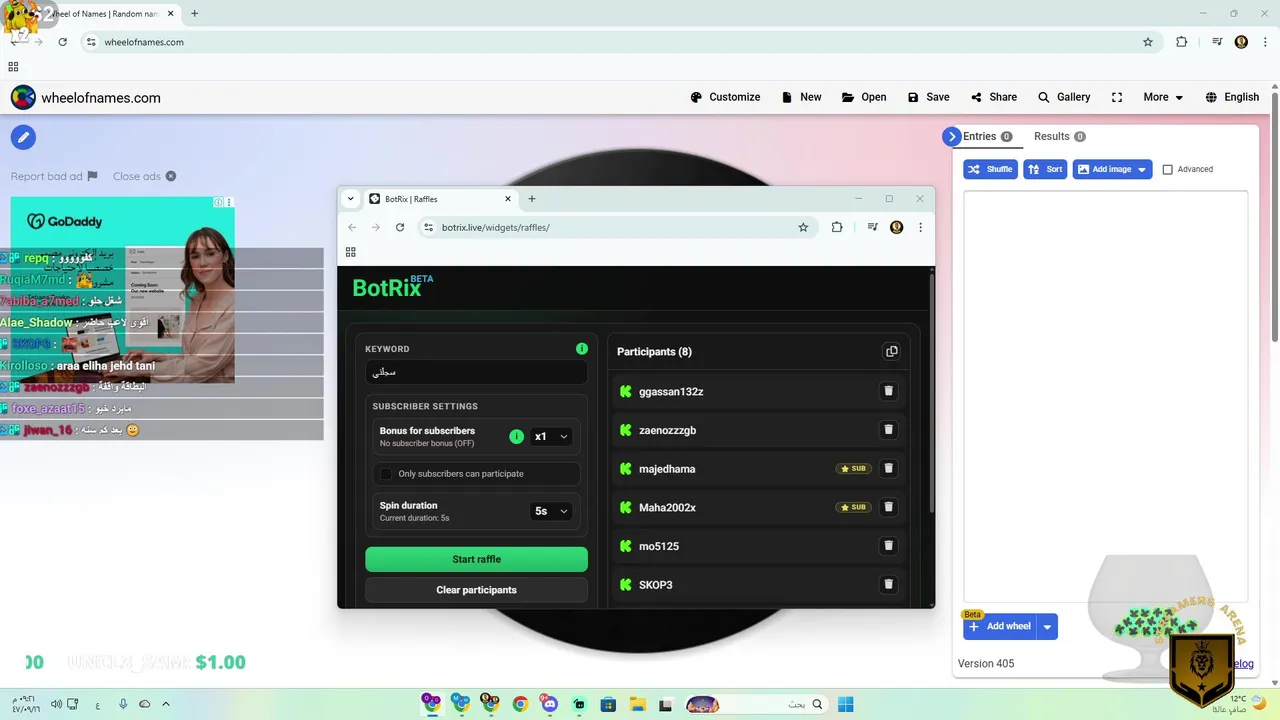This screenshot has width=1280, height=720.
Task: Open the x1 bonus multiplier dropdown
Action: click(551, 436)
